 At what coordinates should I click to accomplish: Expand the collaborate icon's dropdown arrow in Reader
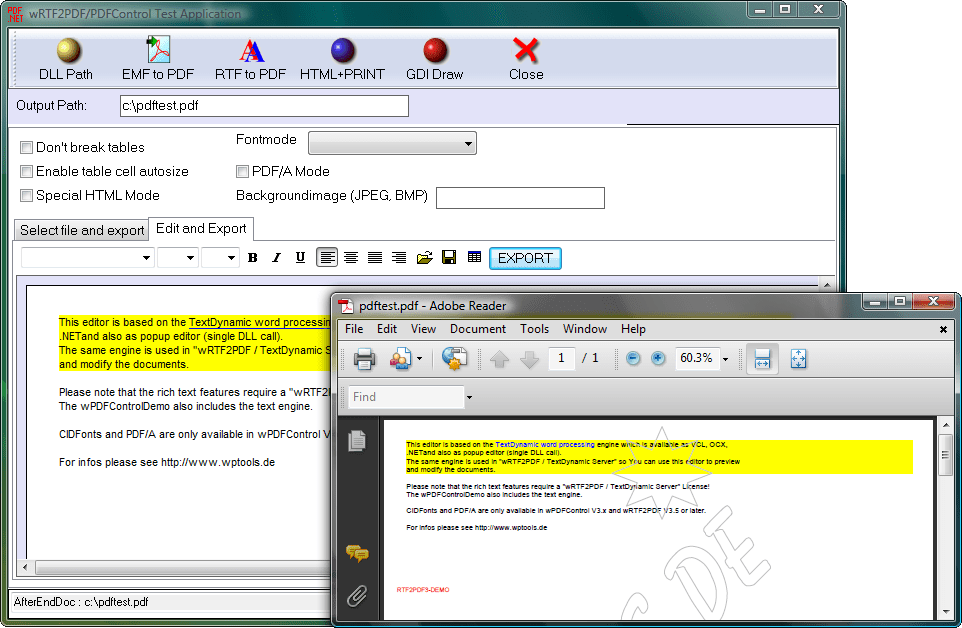tap(420, 359)
